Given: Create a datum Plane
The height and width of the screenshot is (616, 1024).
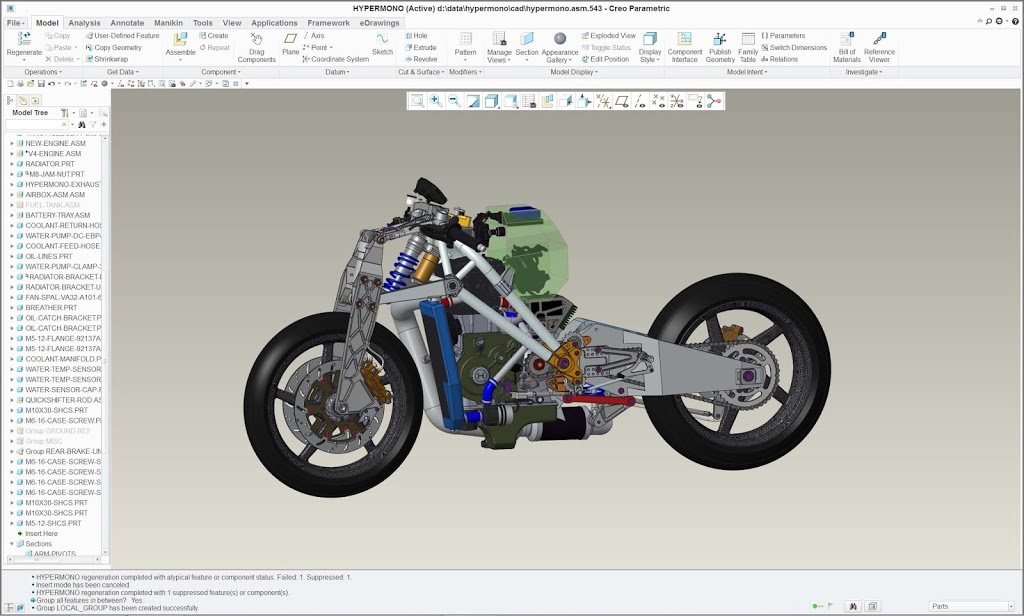Looking at the screenshot, I should (290, 41).
